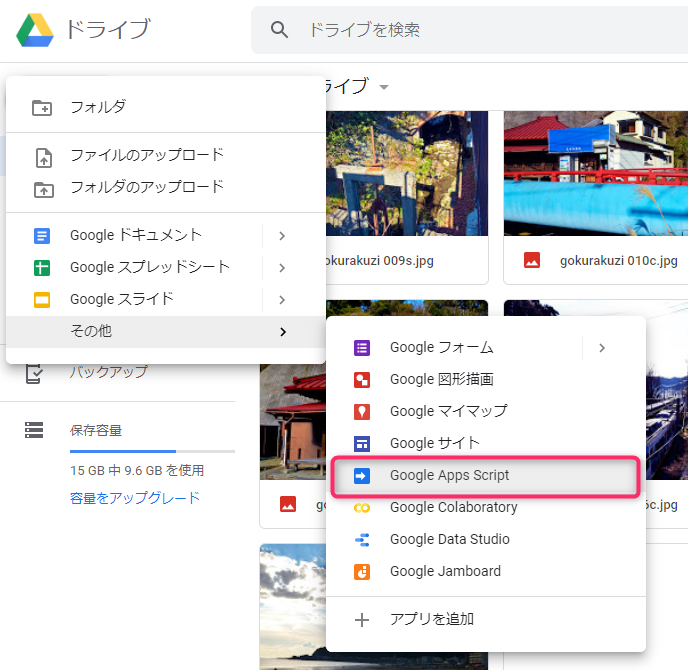Click the Data Studio icon

tap(362, 540)
